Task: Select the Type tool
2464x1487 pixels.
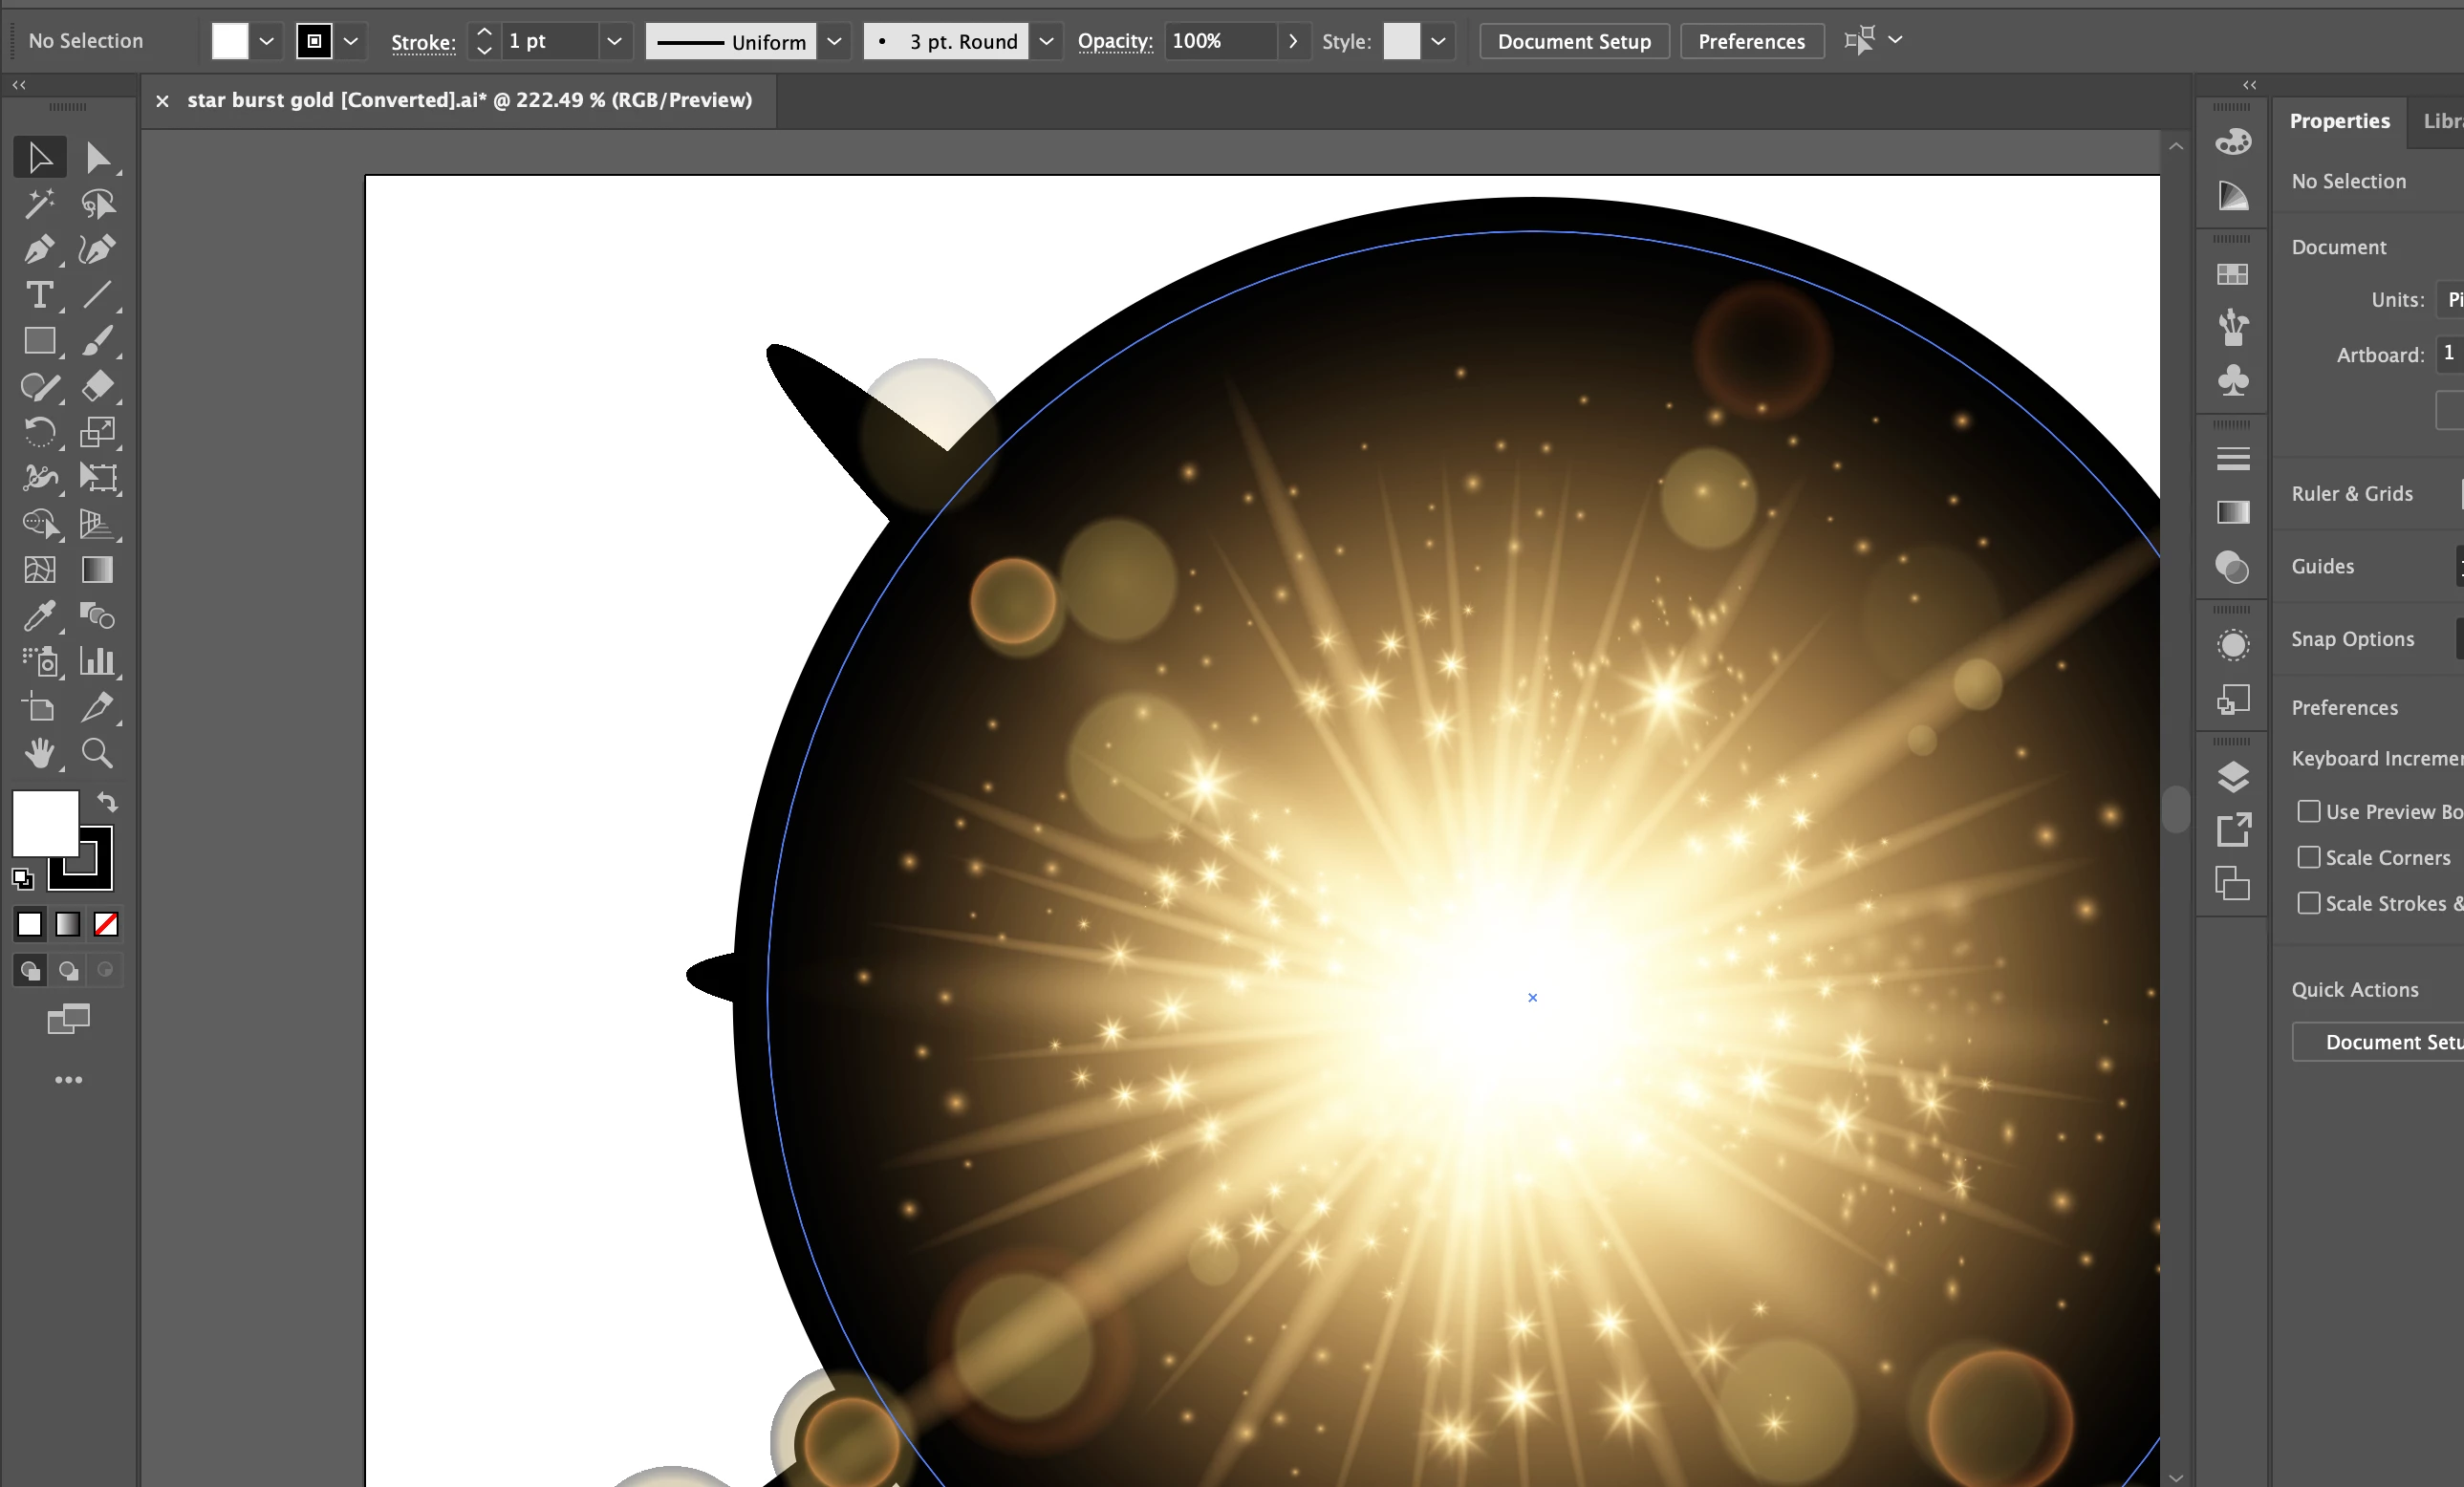Action: [39, 295]
